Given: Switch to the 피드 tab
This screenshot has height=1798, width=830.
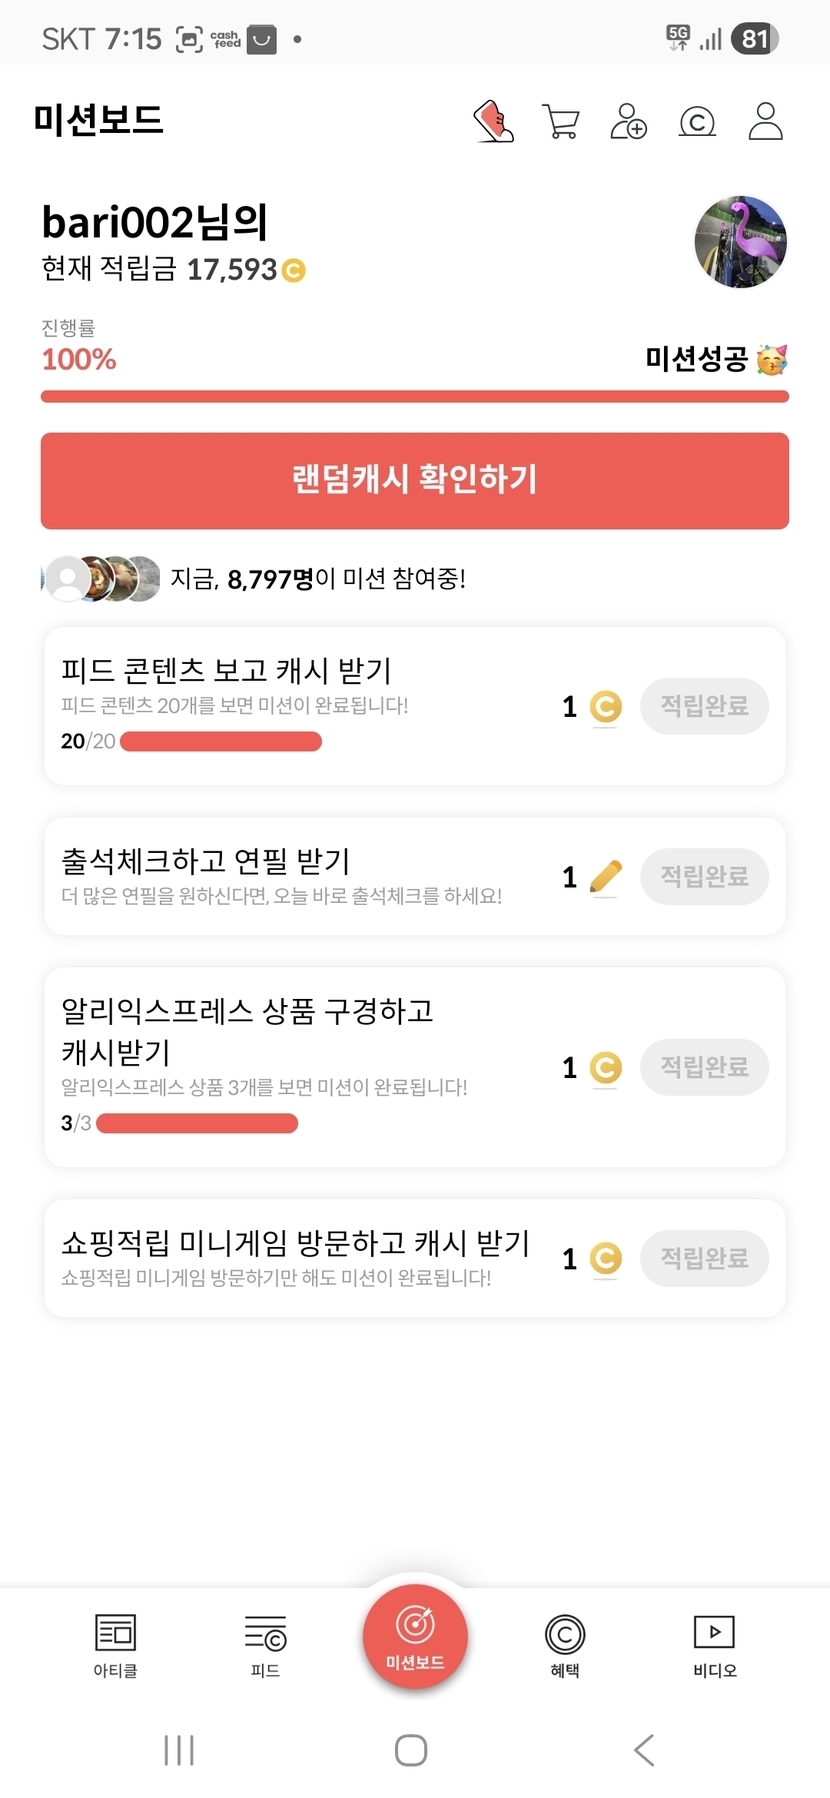Looking at the screenshot, I should (265, 1644).
